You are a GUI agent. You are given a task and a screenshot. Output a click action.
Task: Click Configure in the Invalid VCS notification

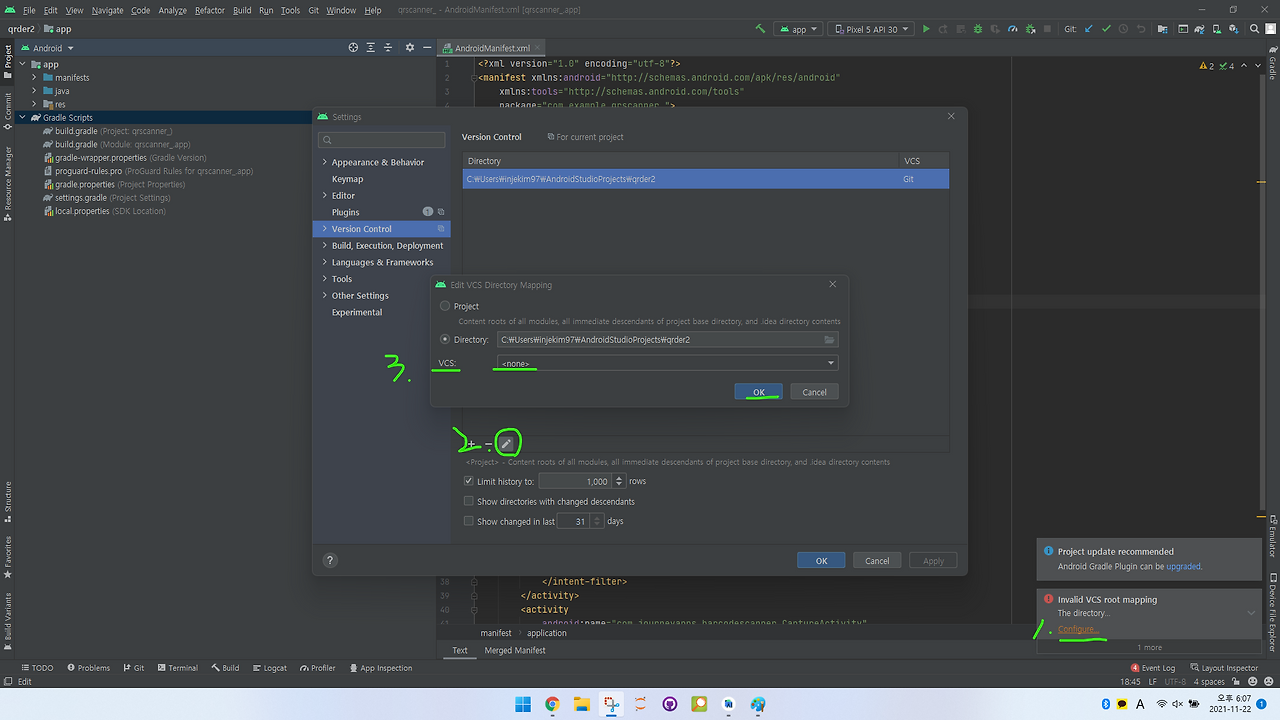click(1077, 629)
